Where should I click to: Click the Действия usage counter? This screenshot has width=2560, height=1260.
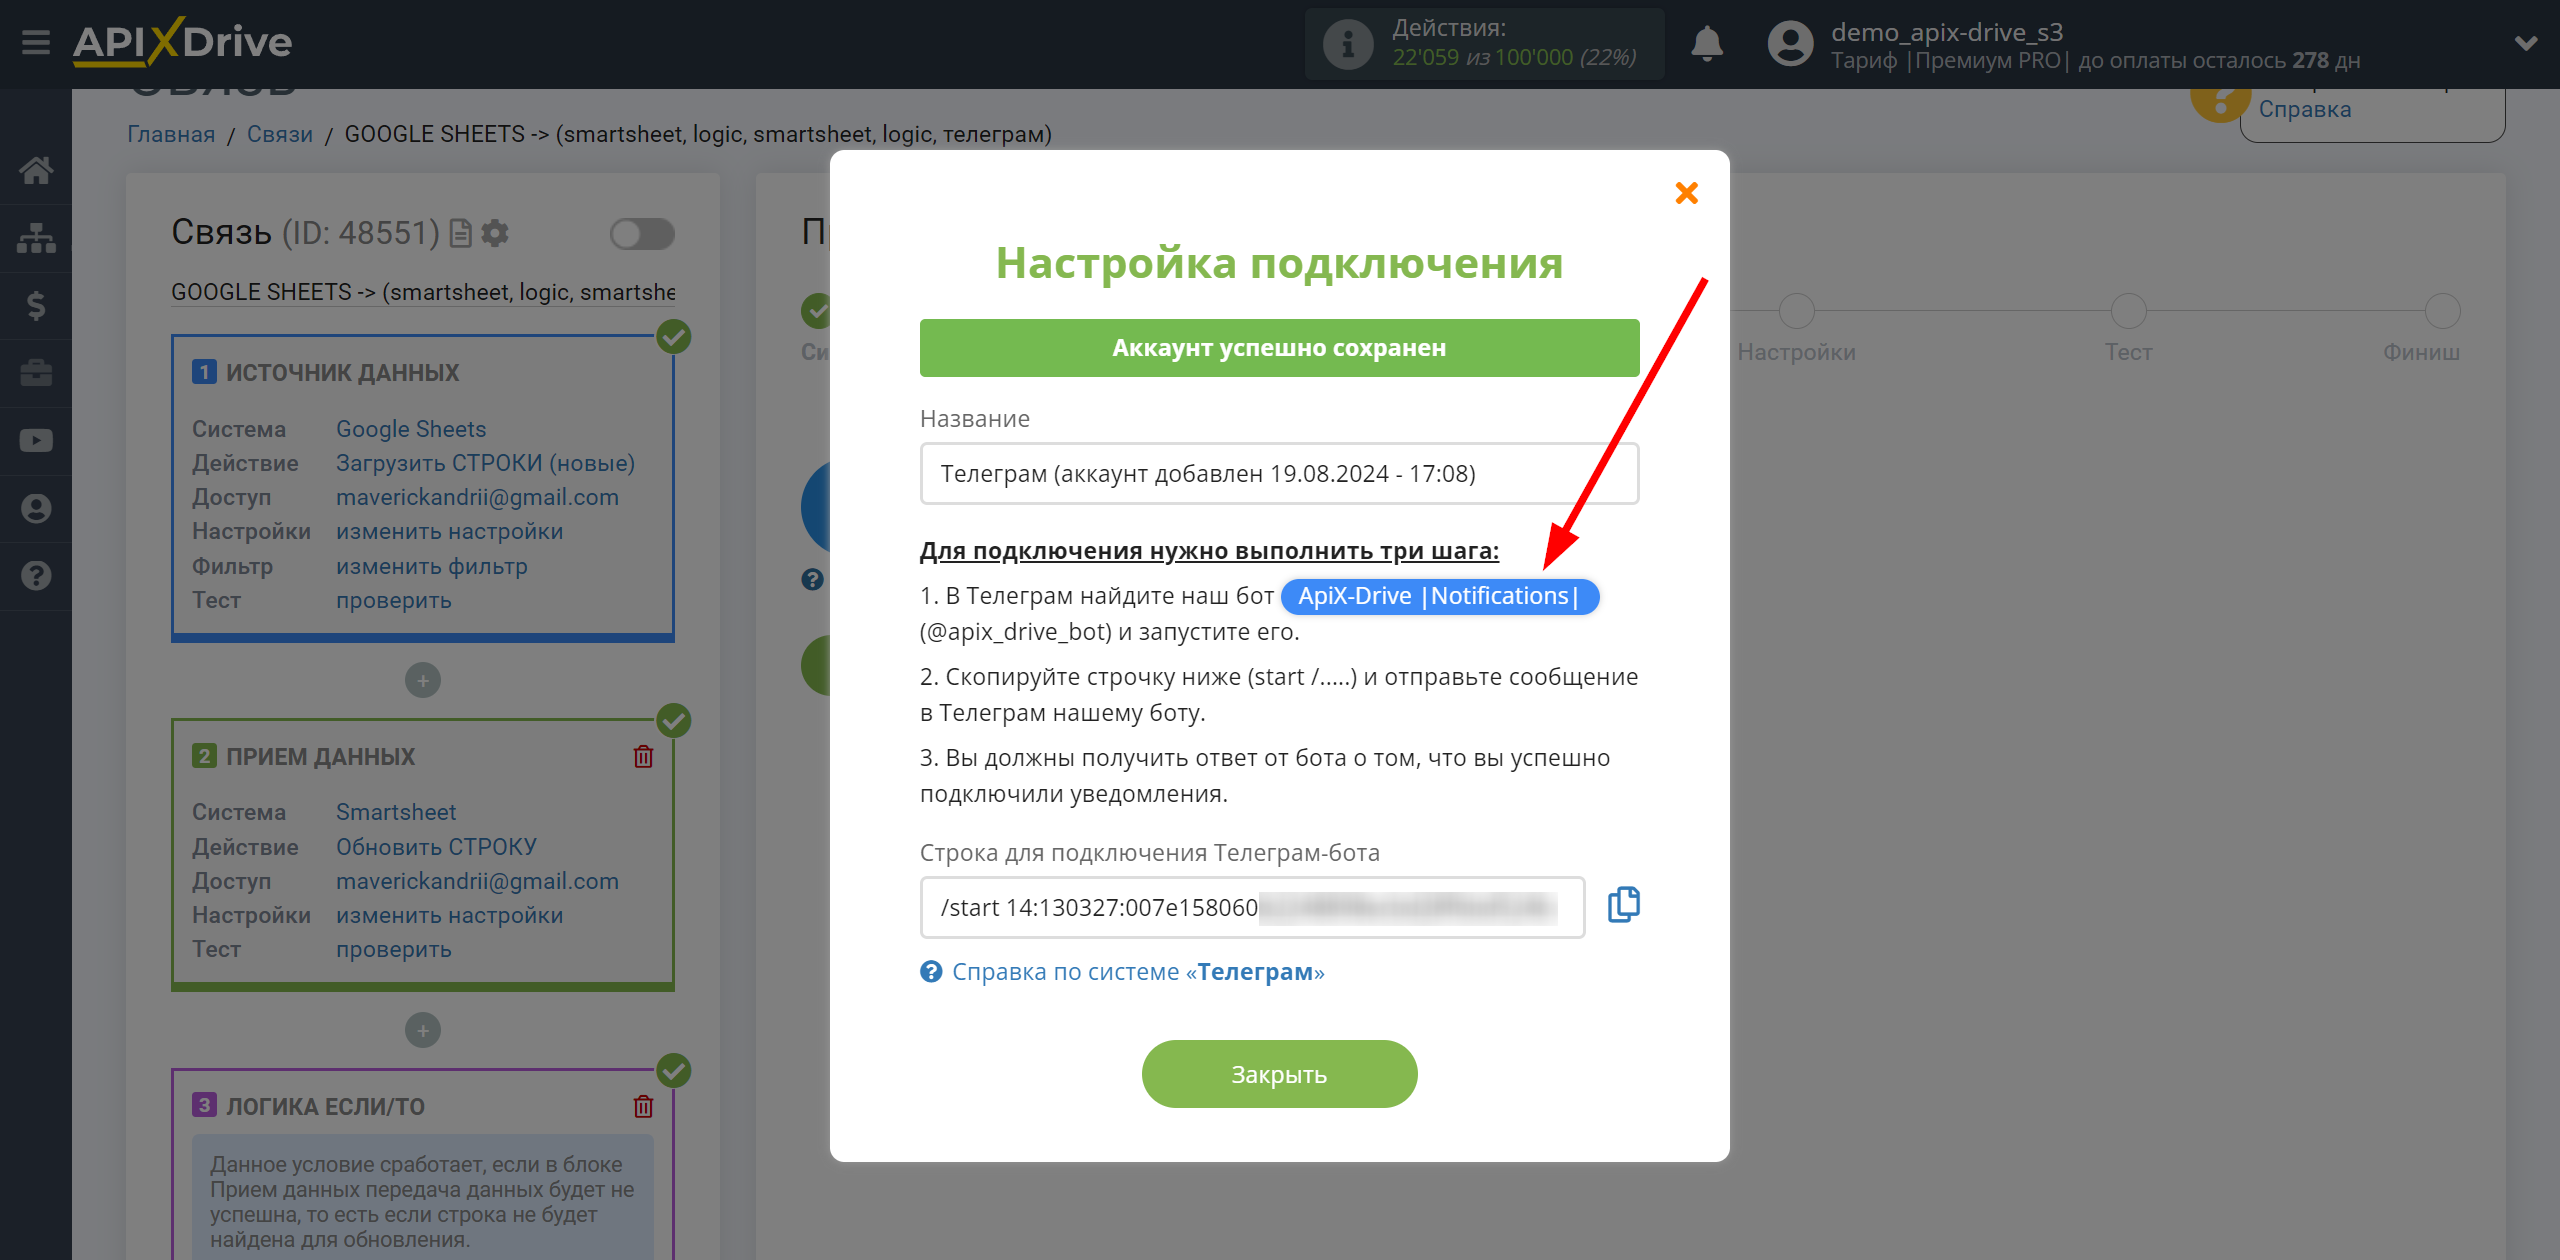pyautogui.click(x=1484, y=44)
